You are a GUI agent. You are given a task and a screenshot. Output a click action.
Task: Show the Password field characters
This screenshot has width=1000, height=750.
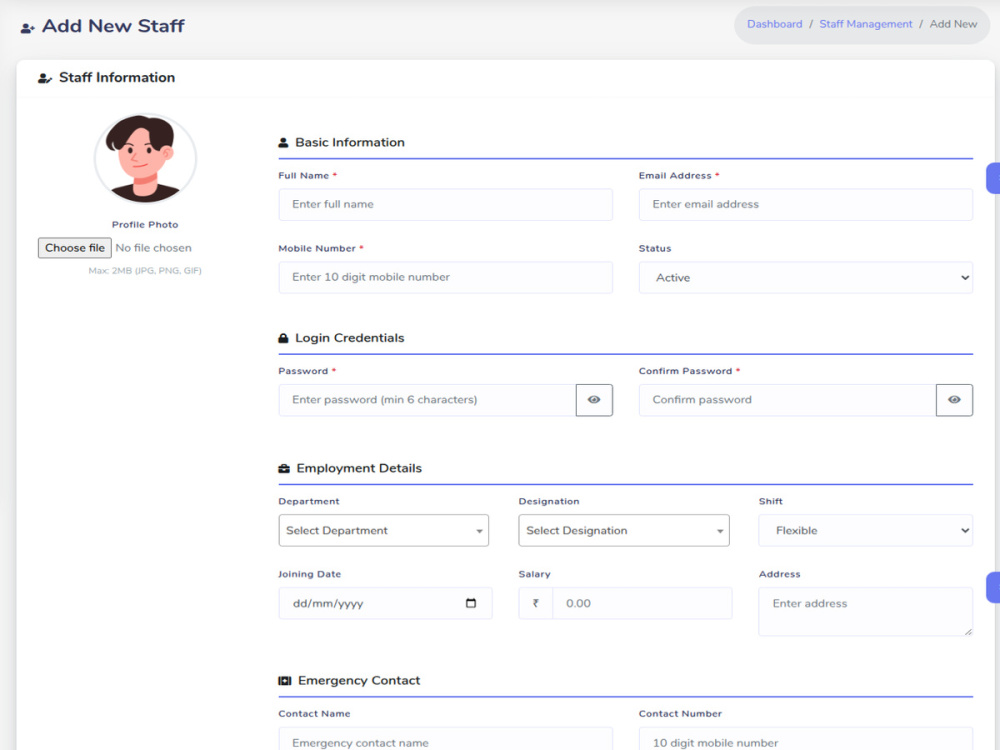tap(594, 400)
